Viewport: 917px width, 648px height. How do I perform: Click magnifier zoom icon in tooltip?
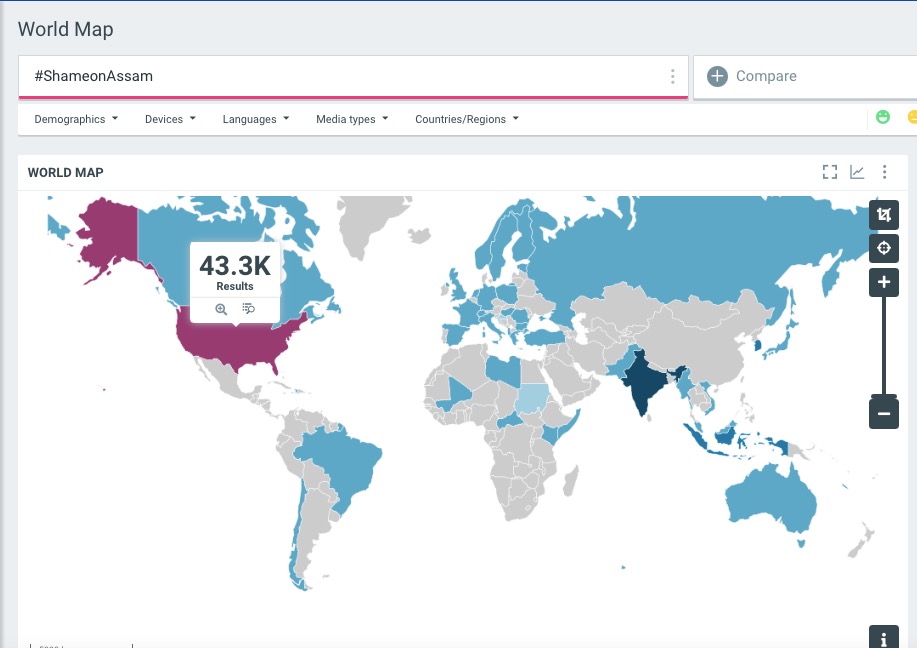click(221, 309)
